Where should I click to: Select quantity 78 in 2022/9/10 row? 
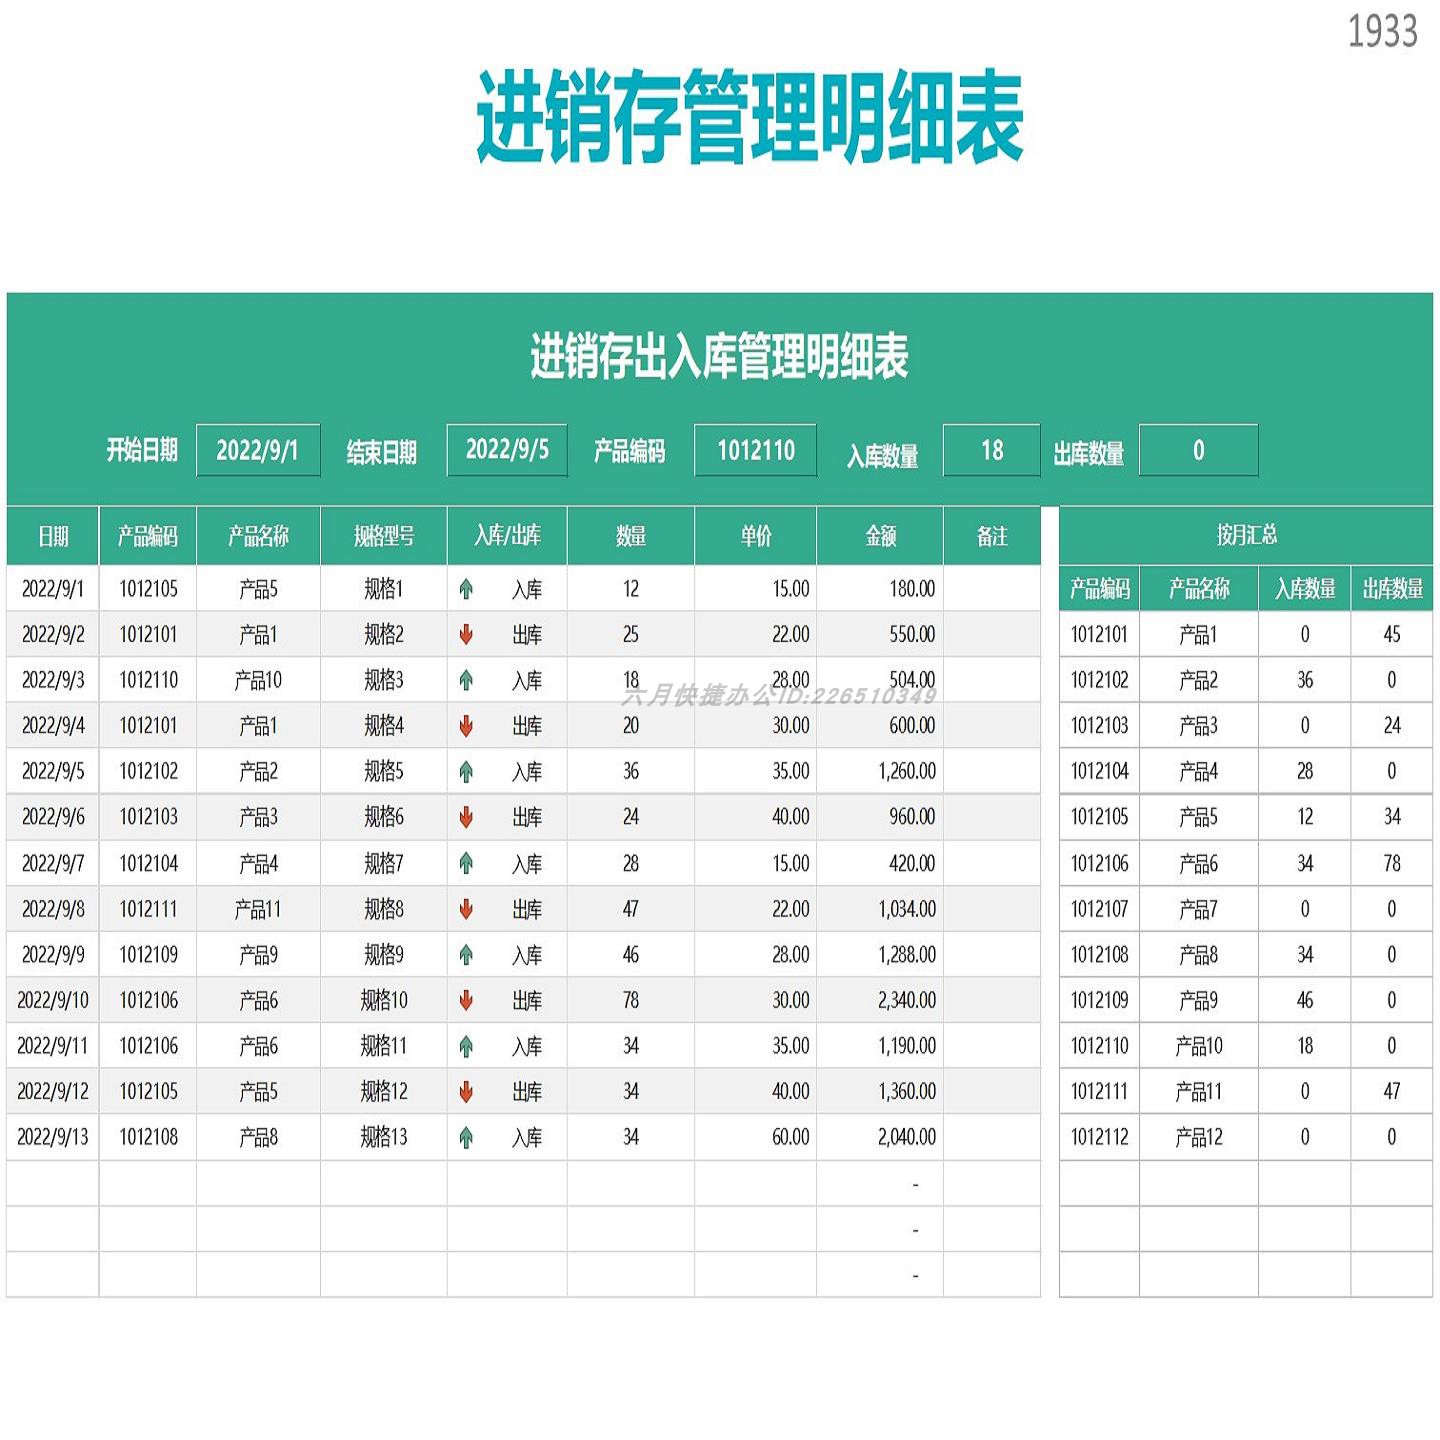coord(631,1000)
